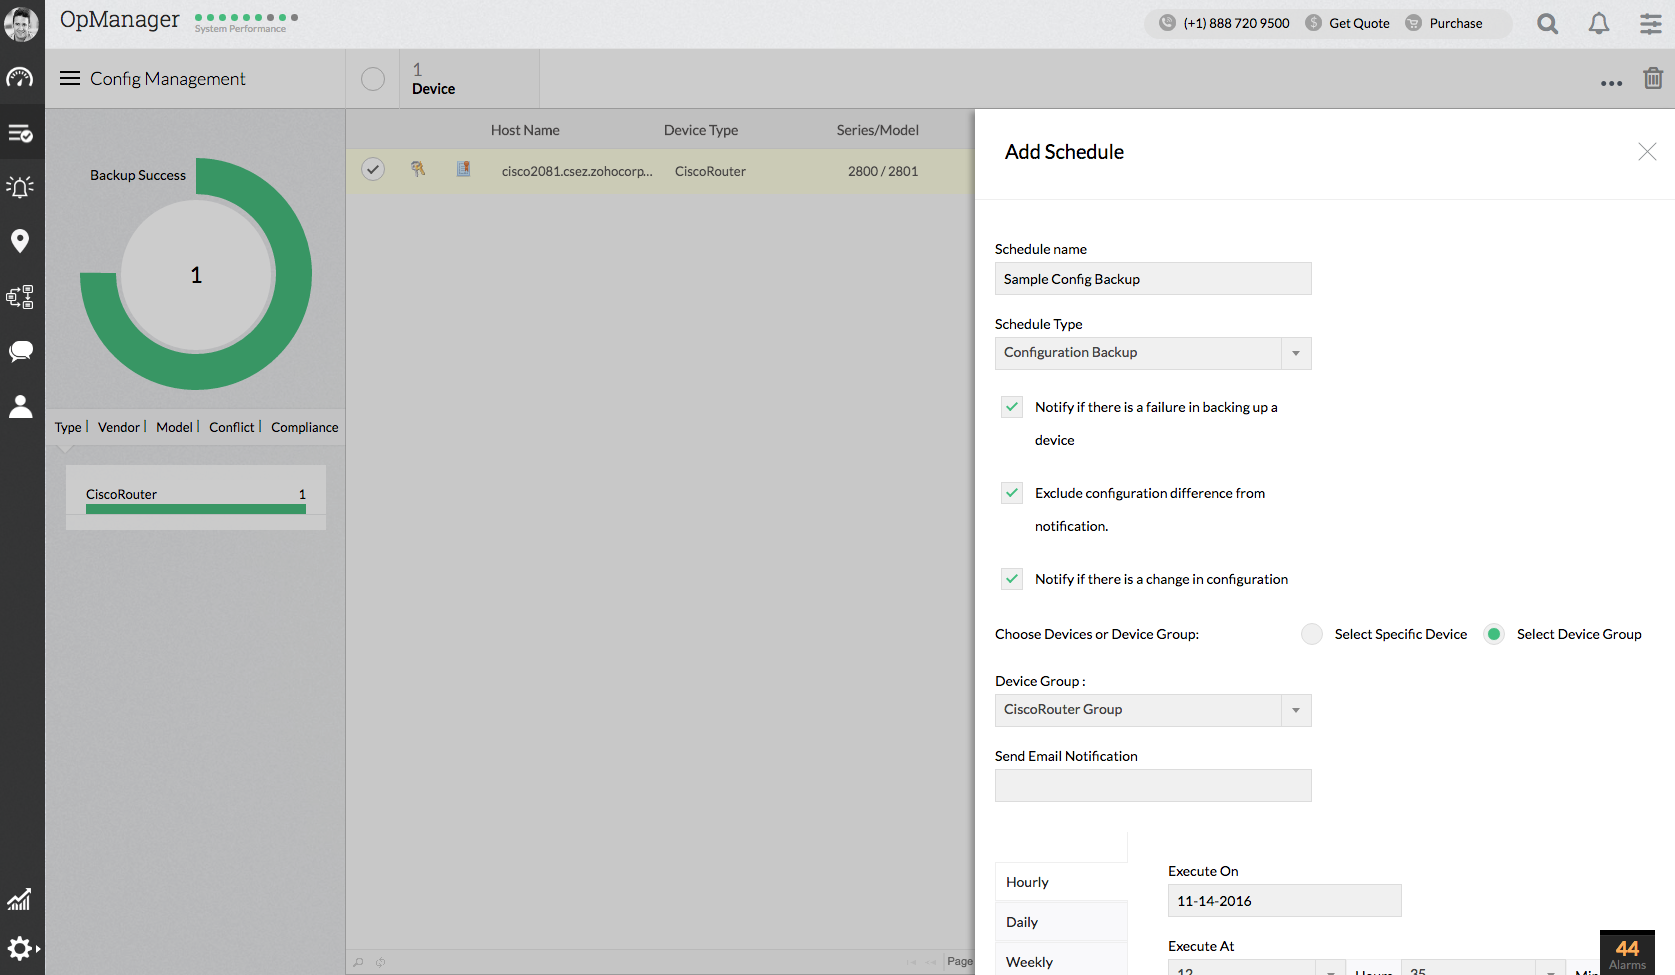Click the Schedule name input field
The width and height of the screenshot is (1675, 975).
1153,279
